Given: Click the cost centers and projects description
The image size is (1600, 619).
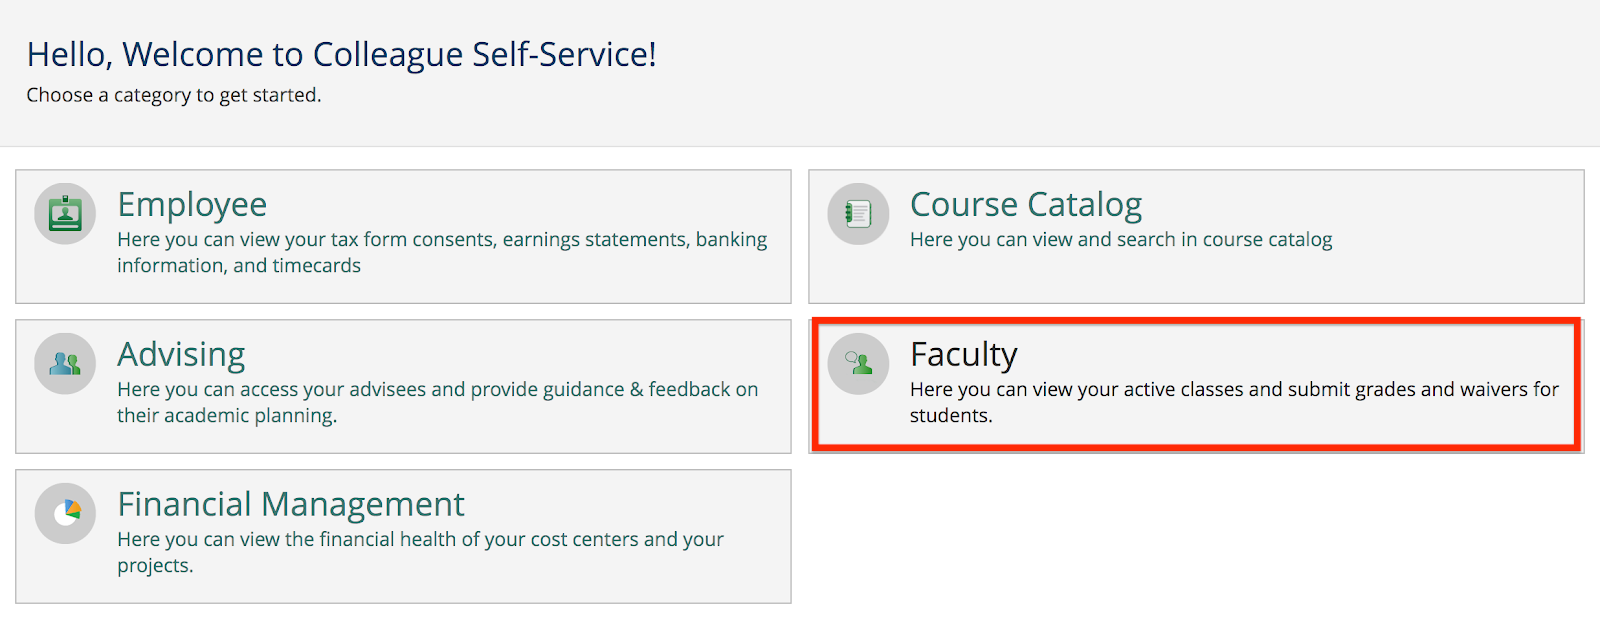Looking at the screenshot, I should tap(420, 540).
